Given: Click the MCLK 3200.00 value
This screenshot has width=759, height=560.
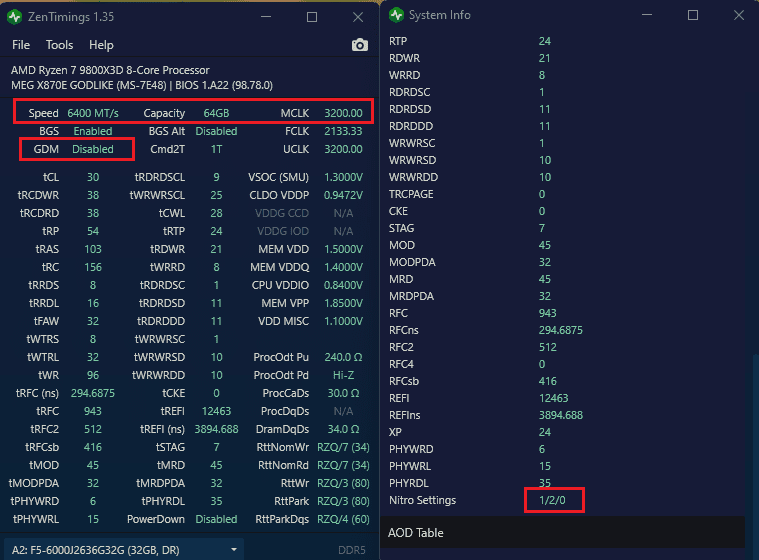Looking at the screenshot, I should pyautogui.click(x=343, y=113).
